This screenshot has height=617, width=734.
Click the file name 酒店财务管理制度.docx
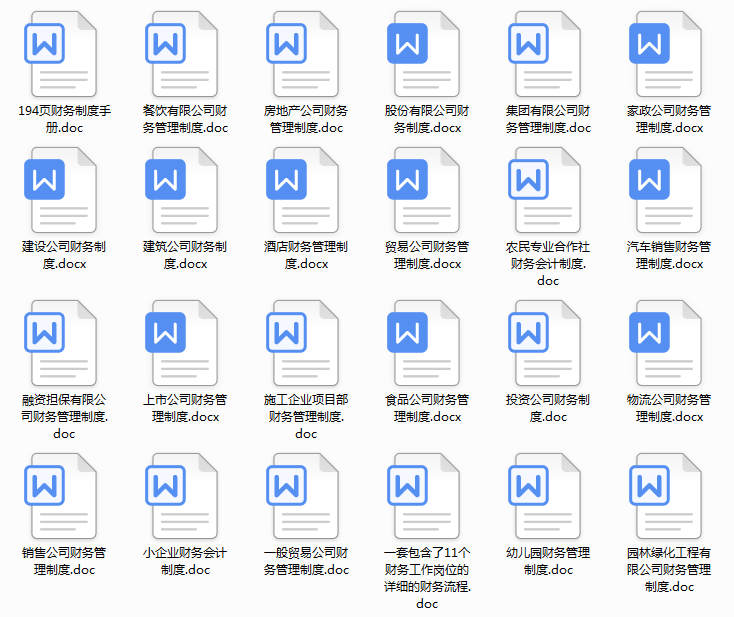click(306, 255)
